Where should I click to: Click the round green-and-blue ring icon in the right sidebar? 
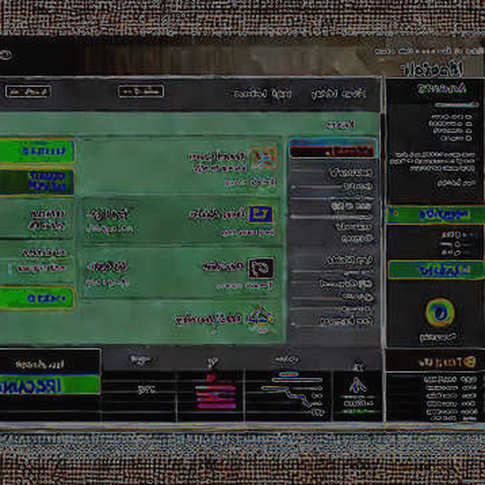click(440, 313)
